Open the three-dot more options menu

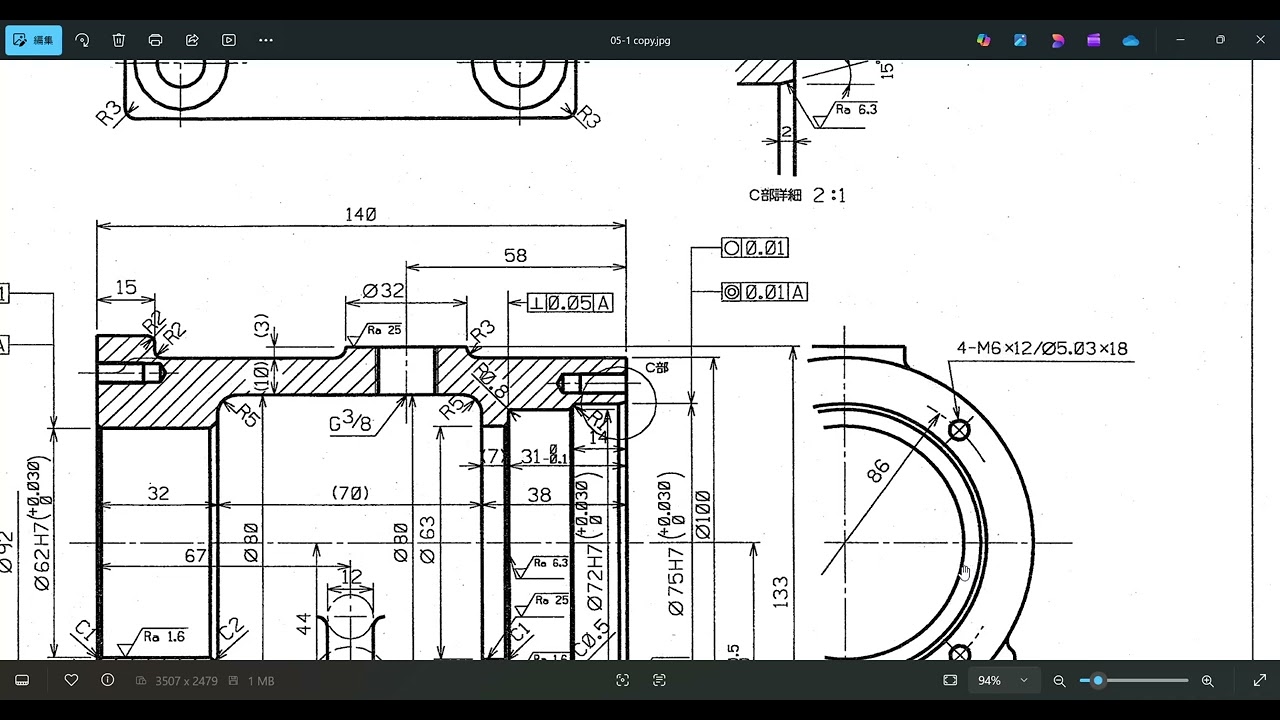pyautogui.click(x=266, y=40)
